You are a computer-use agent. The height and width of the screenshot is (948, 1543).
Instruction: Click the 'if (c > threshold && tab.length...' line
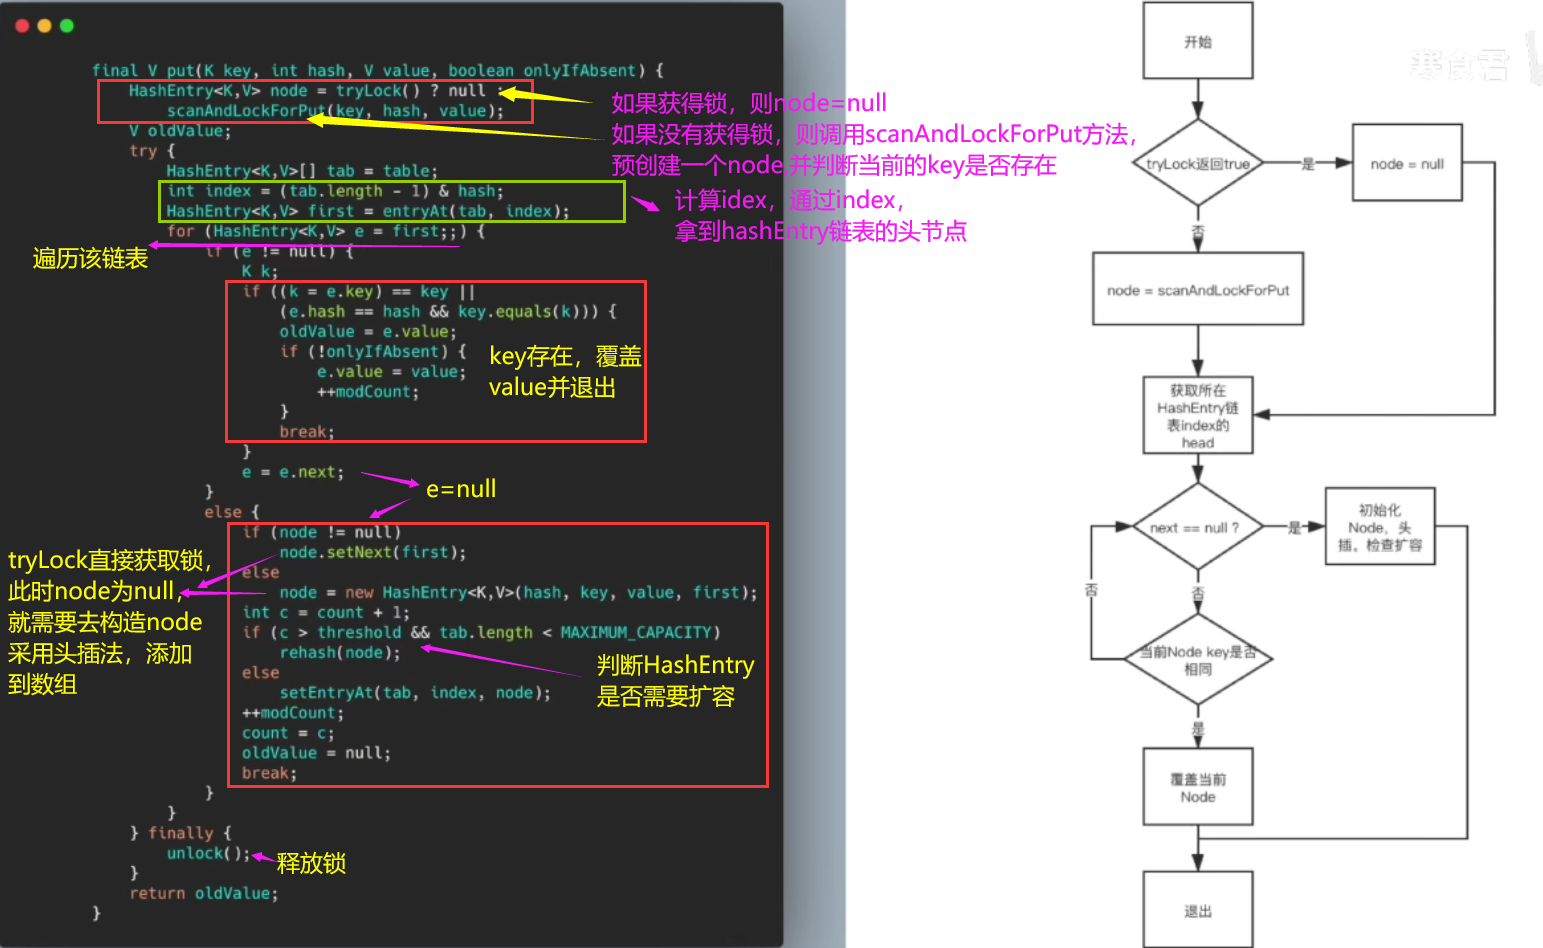click(481, 632)
